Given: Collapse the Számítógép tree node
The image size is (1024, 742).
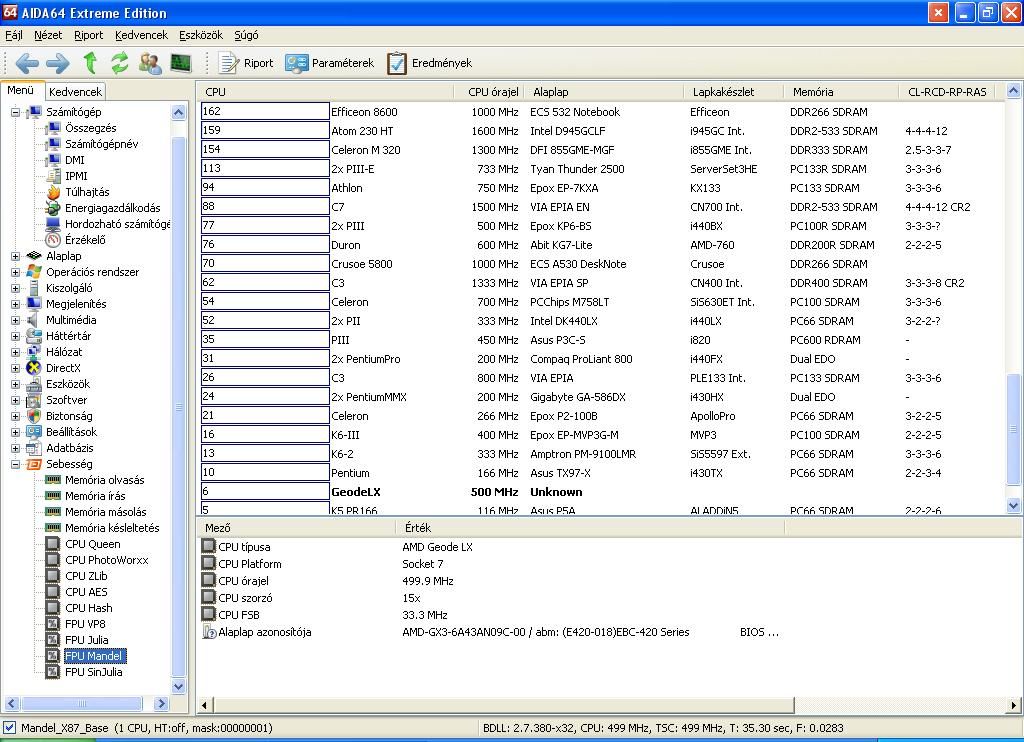Looking at the screenshot, I should coord(15,112).
